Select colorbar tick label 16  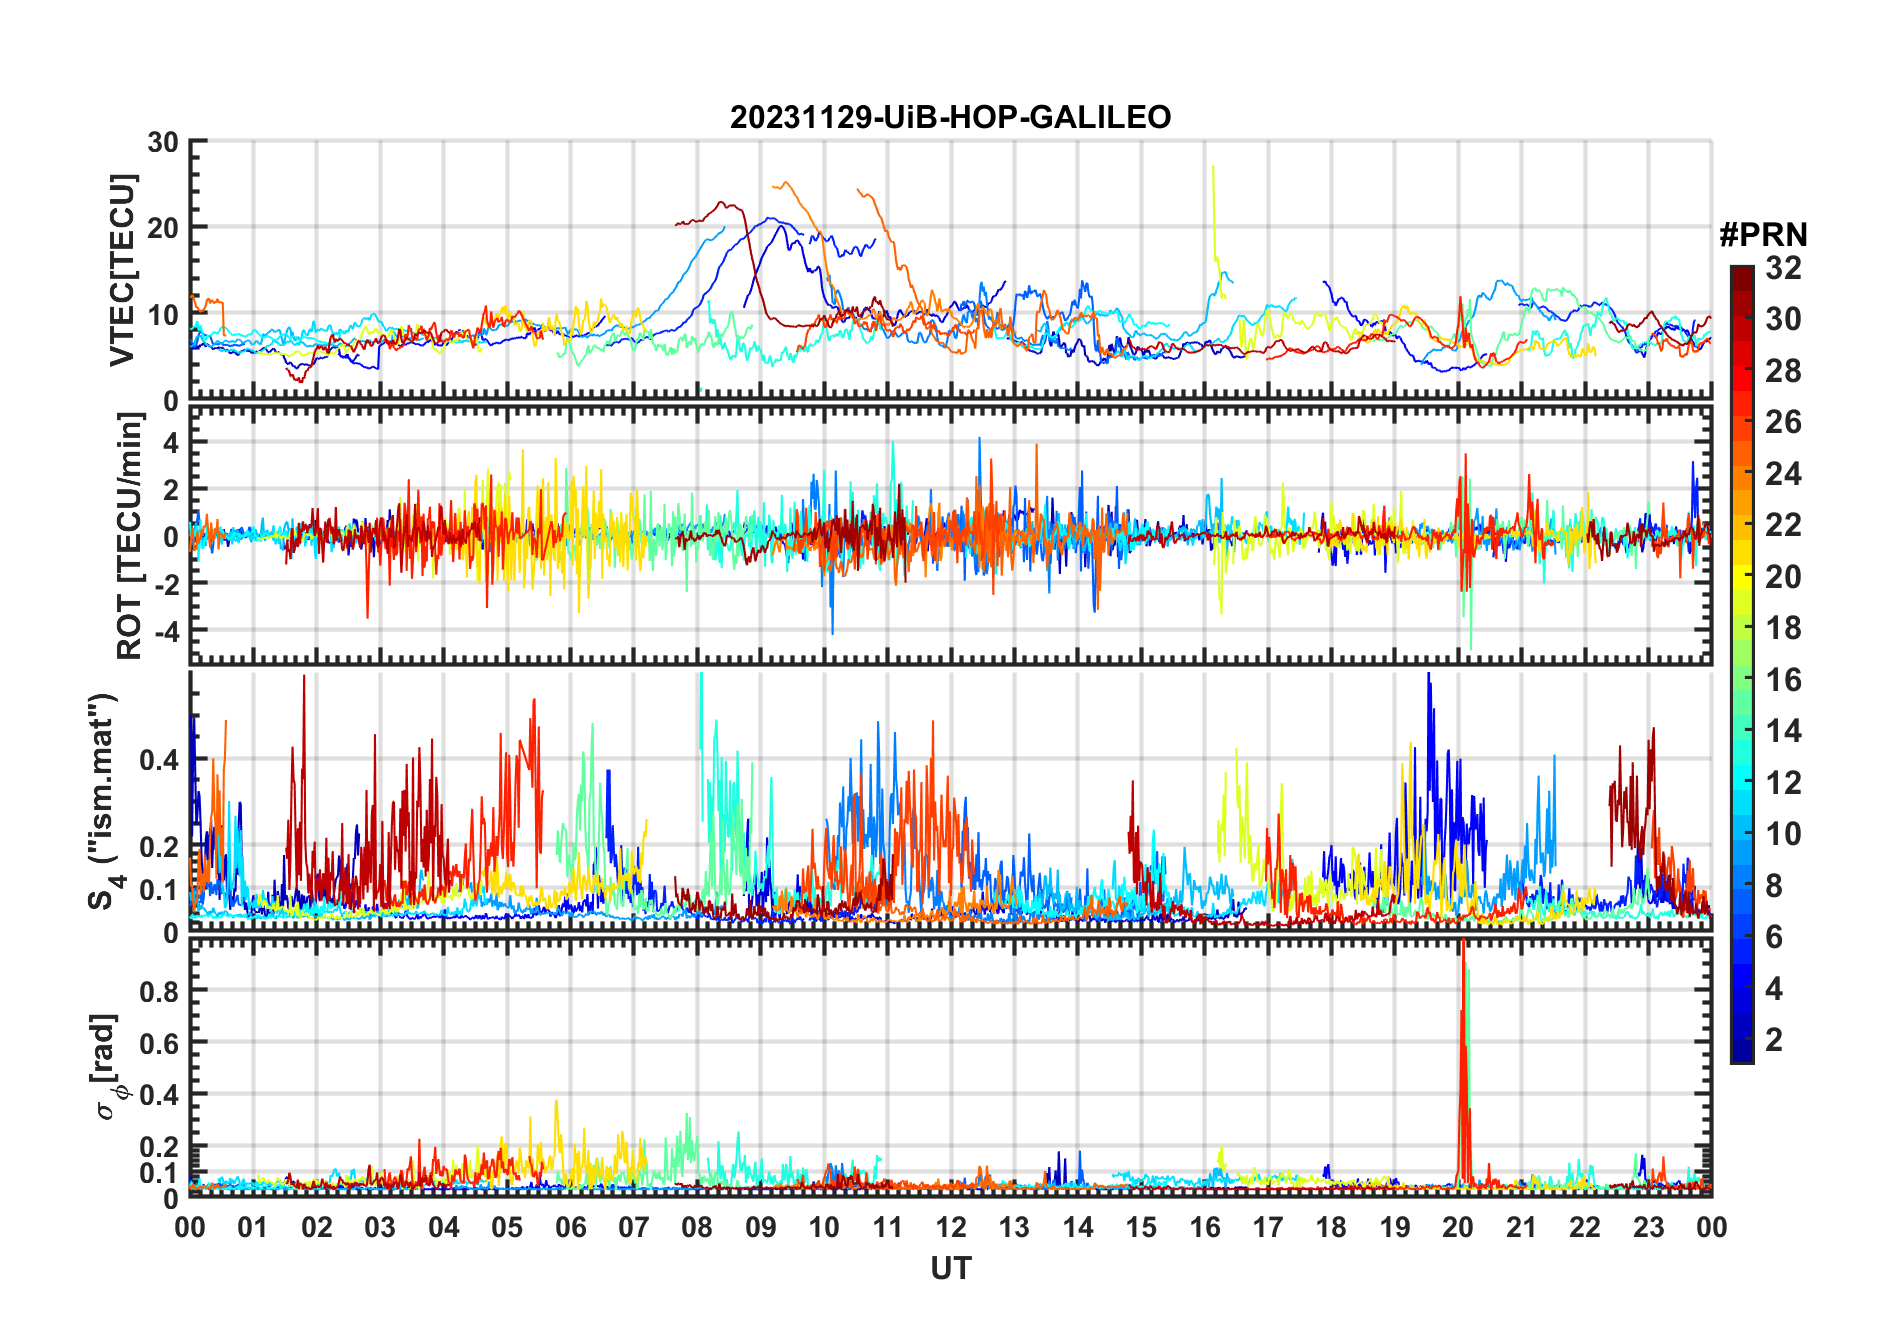pos(1783,680)
